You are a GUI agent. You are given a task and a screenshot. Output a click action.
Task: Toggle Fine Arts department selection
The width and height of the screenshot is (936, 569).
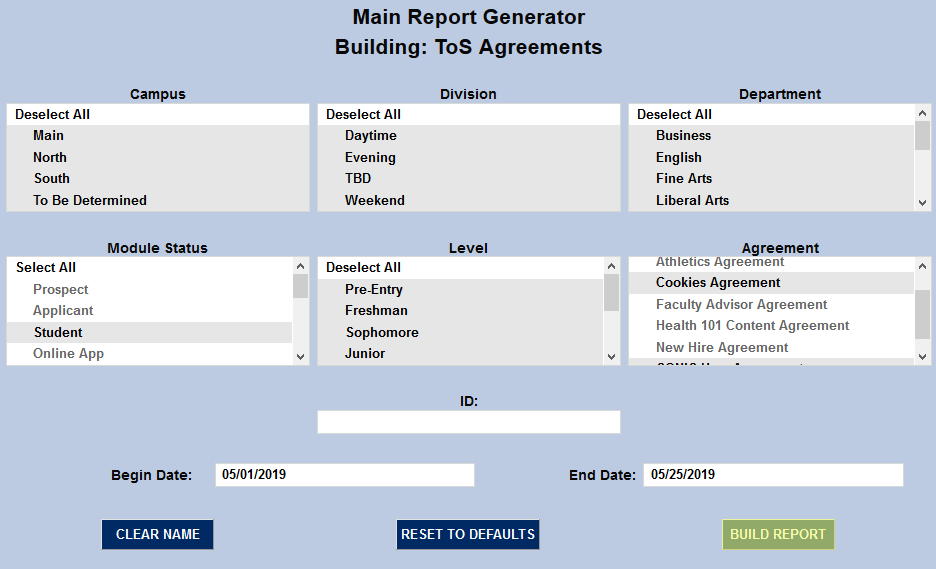pos(684,178)
